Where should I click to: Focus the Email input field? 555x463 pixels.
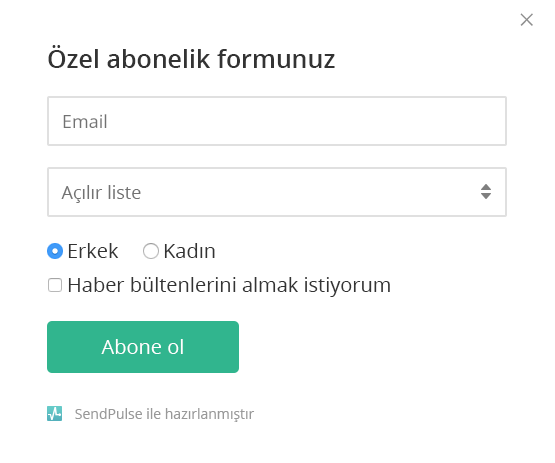tap(277, 121)
